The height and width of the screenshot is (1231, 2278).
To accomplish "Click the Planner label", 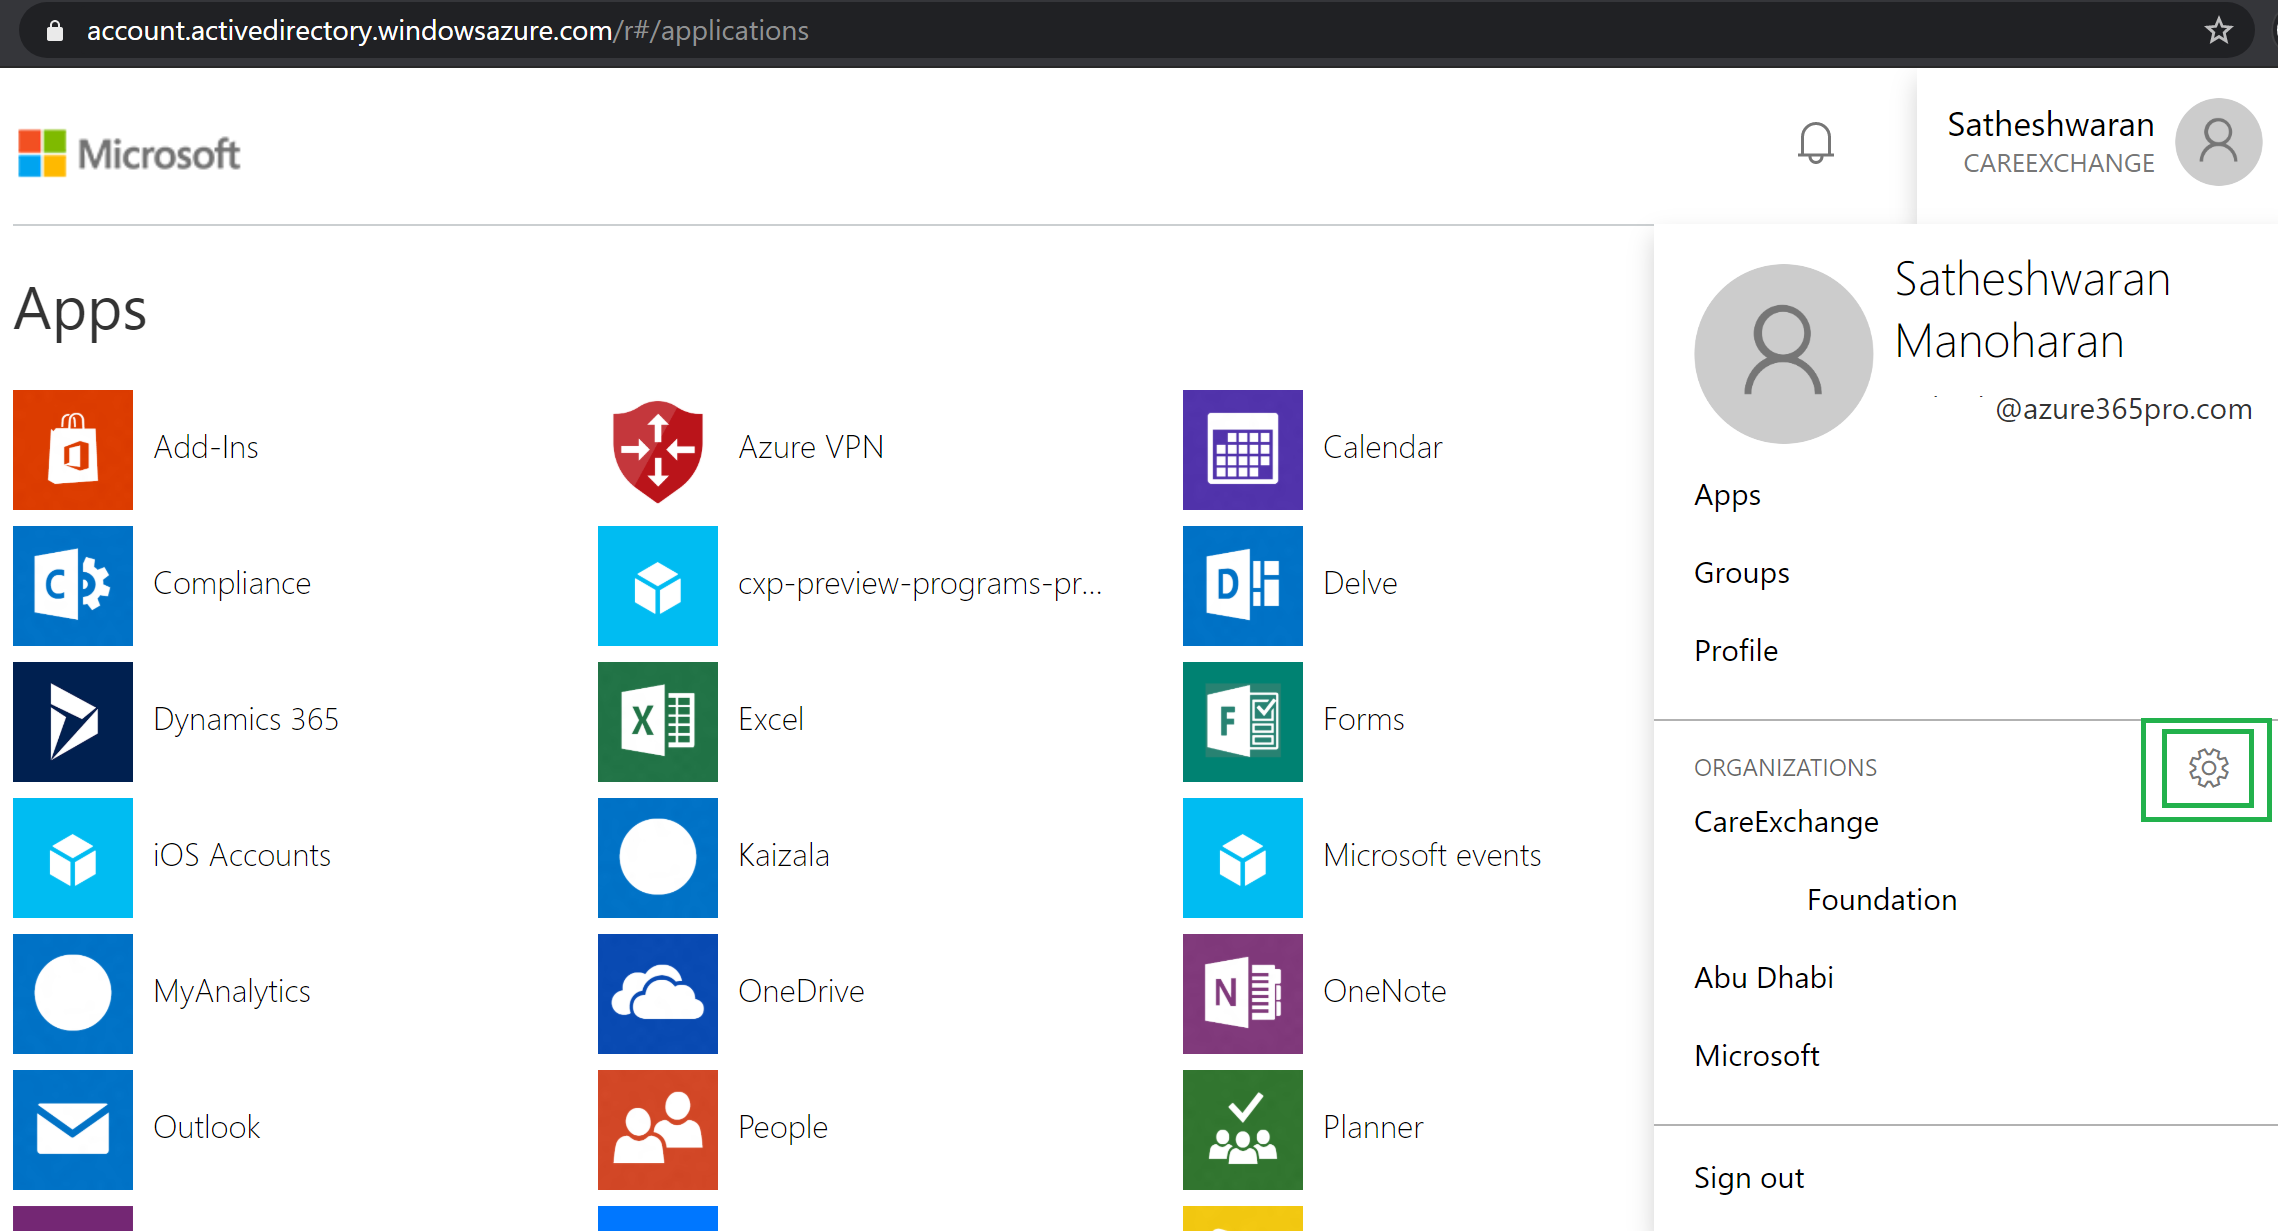I will [x=1373, y=1127].
